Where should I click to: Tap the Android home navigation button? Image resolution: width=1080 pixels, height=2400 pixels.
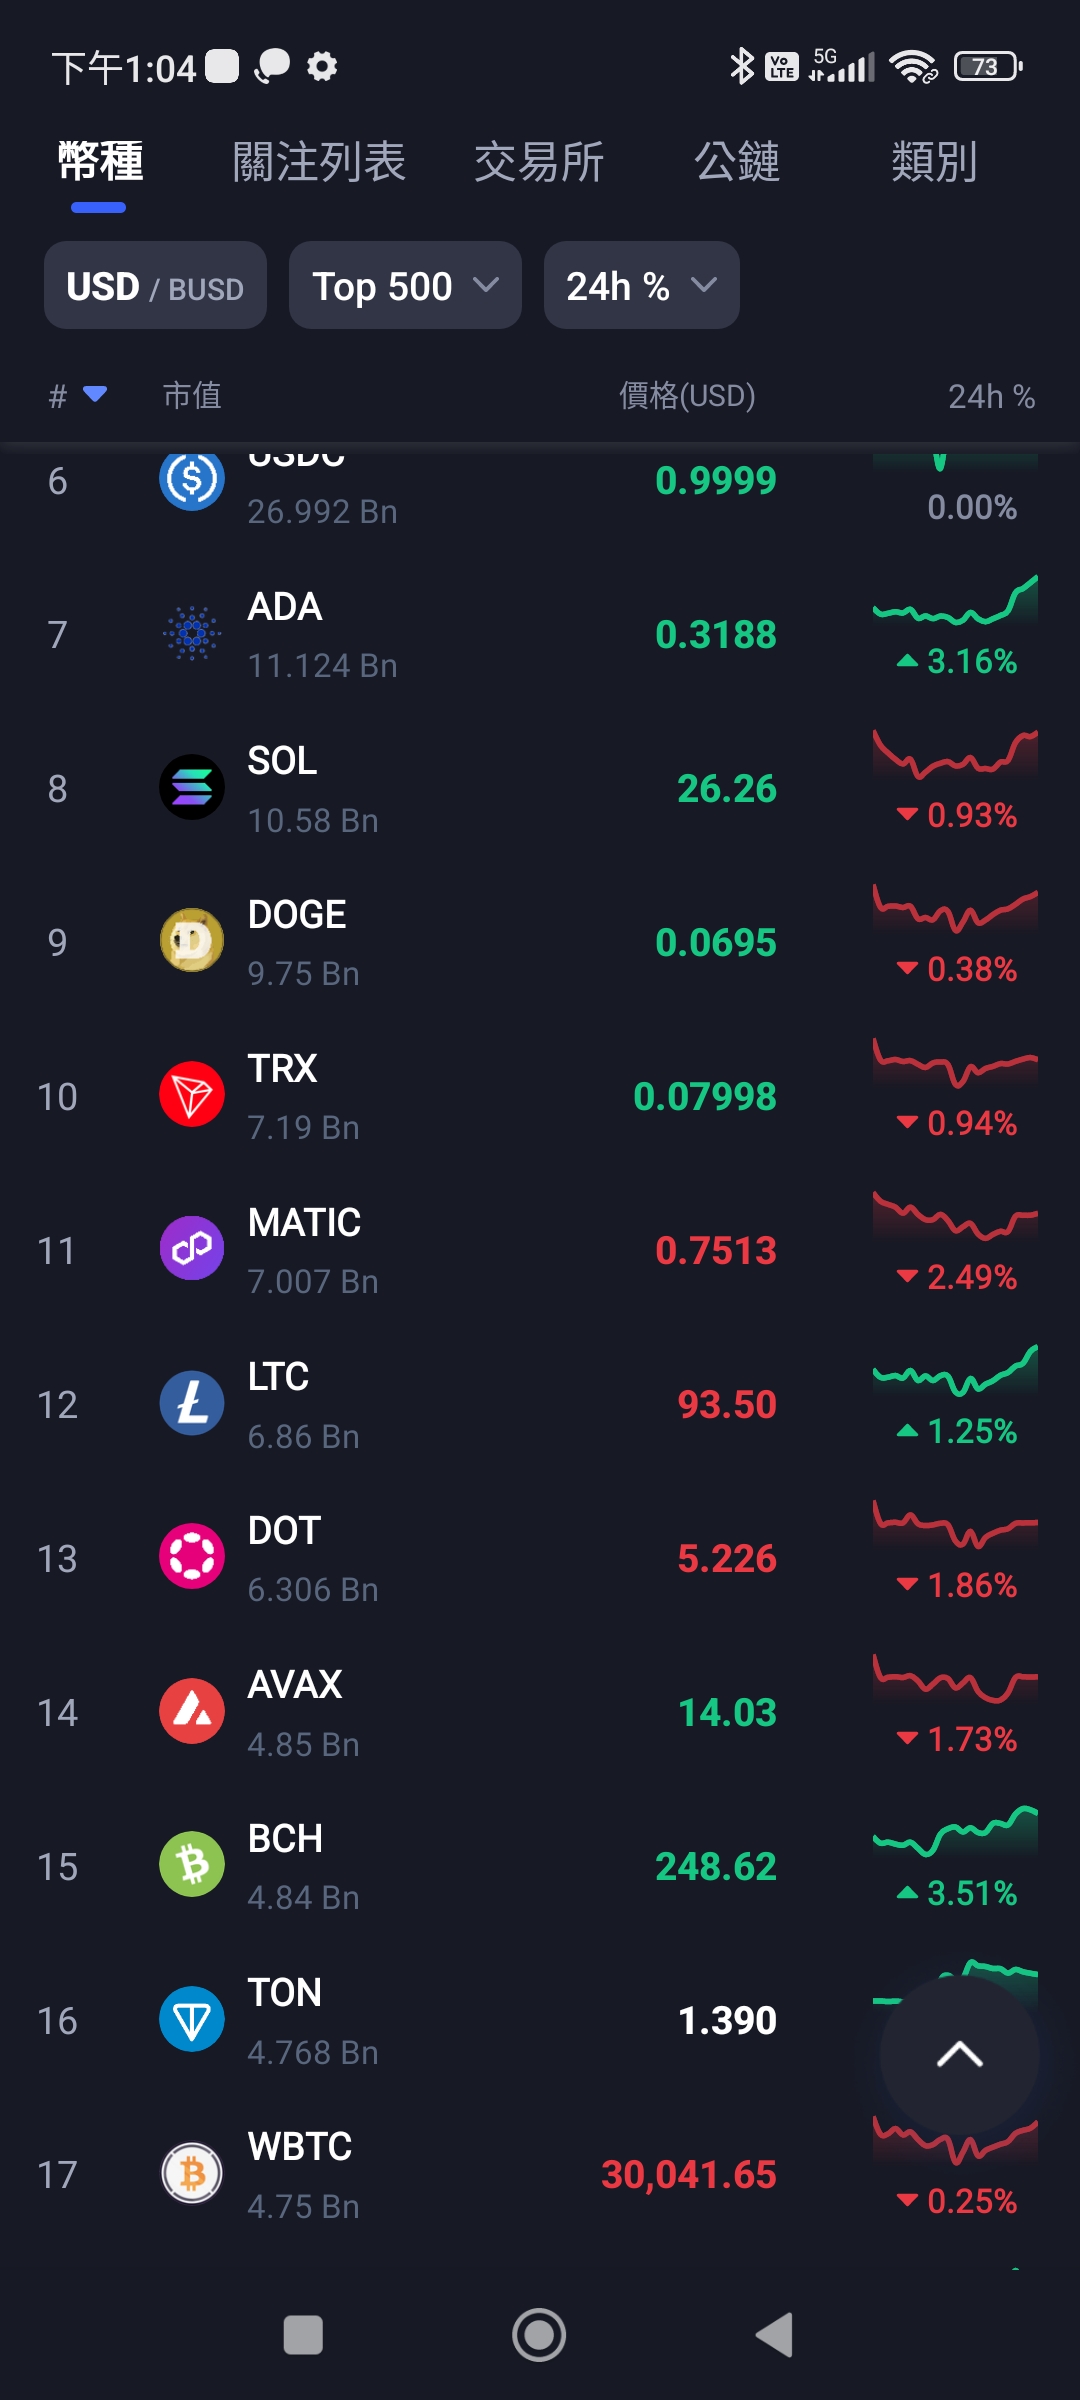point(539,2335)
